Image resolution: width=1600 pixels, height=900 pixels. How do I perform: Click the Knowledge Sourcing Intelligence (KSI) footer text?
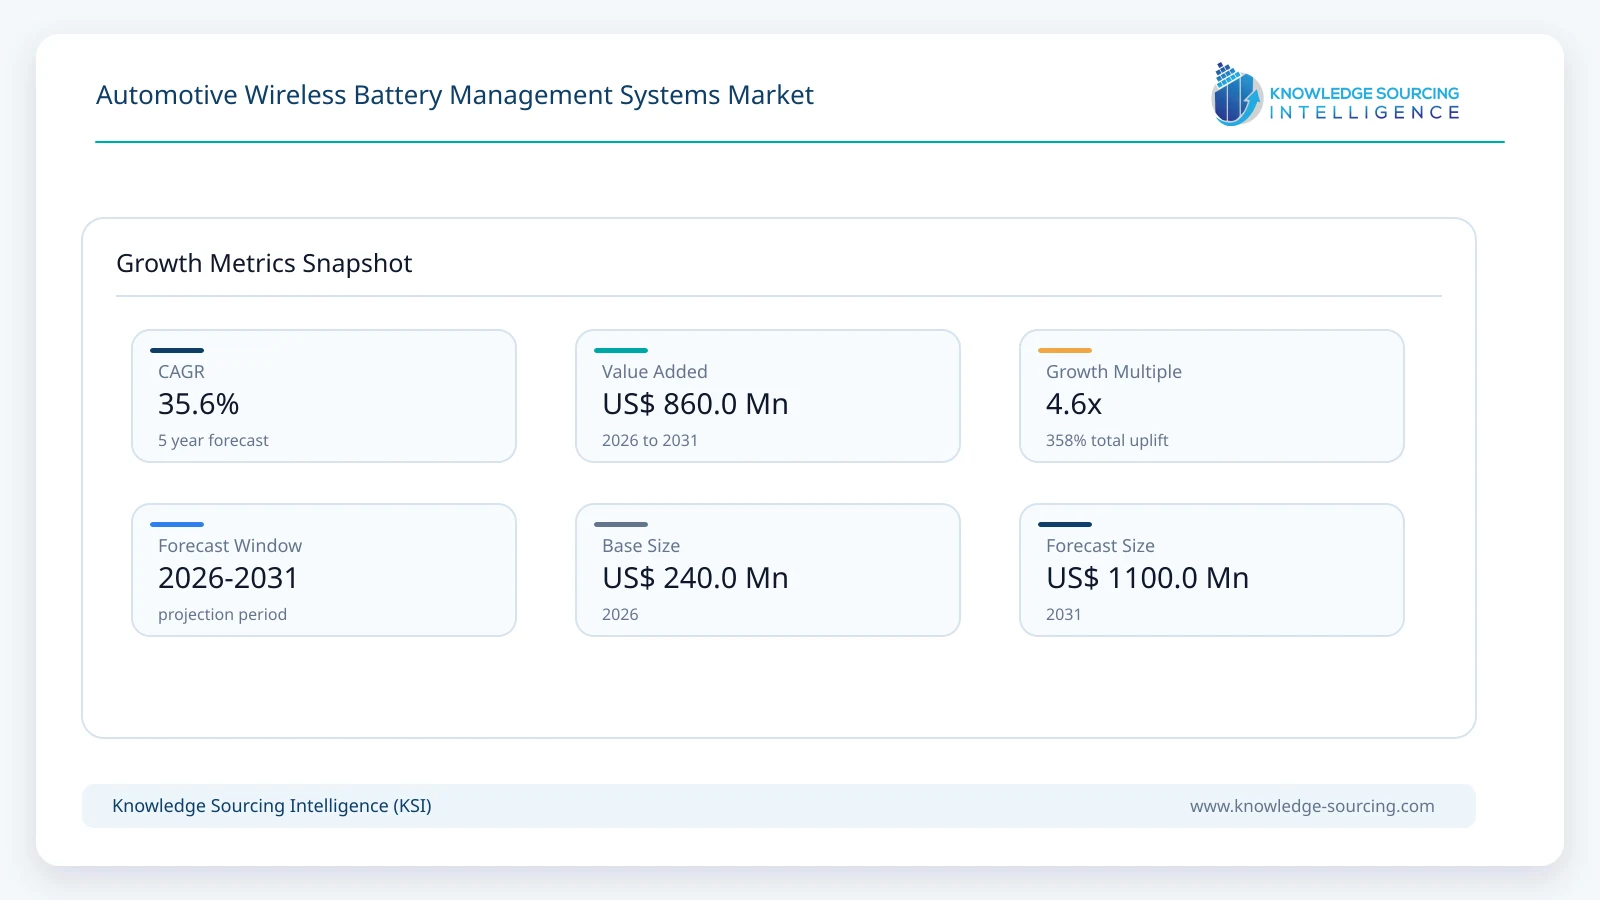[x=272, y=806]
